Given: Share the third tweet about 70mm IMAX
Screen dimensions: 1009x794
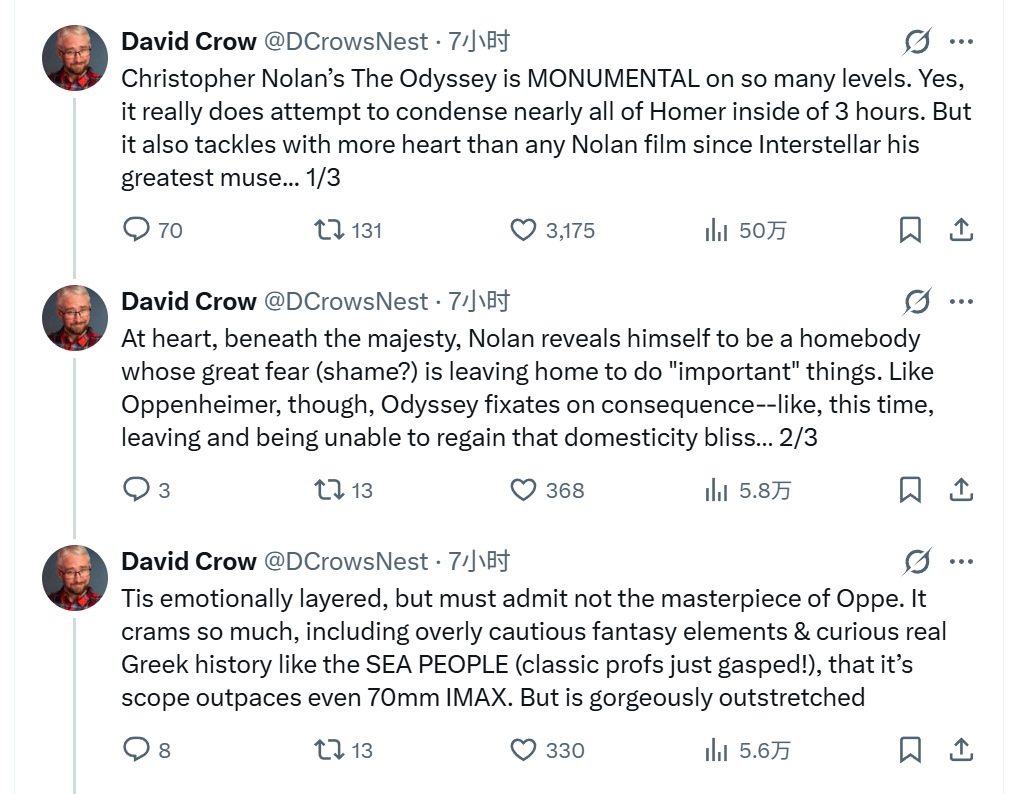Looking at the screenshot, I should click(961, 750).
